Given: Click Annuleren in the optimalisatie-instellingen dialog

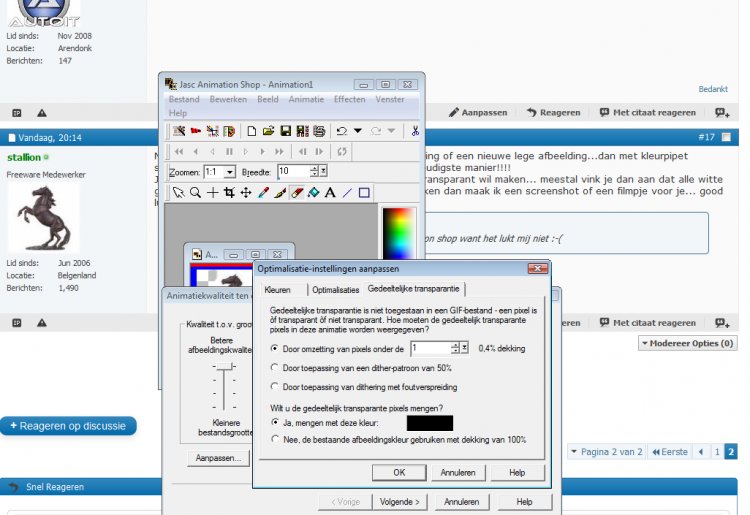Looking at the screenshot, I should coord(458,472).
